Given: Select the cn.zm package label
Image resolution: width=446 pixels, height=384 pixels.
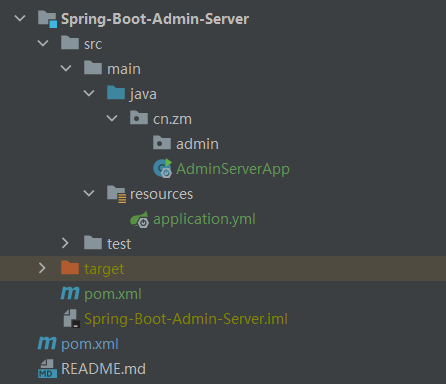Looking at the screenshot, I should [x=172, y=119].
